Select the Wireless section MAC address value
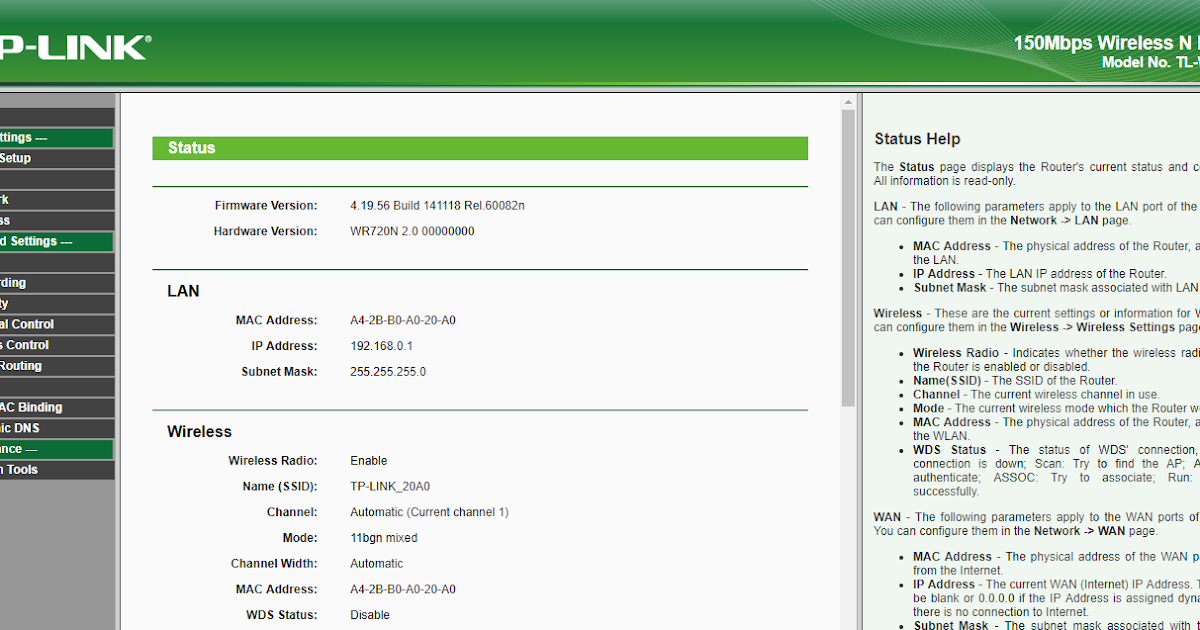This screenshot has width=1200, height=630. (403, 589)
